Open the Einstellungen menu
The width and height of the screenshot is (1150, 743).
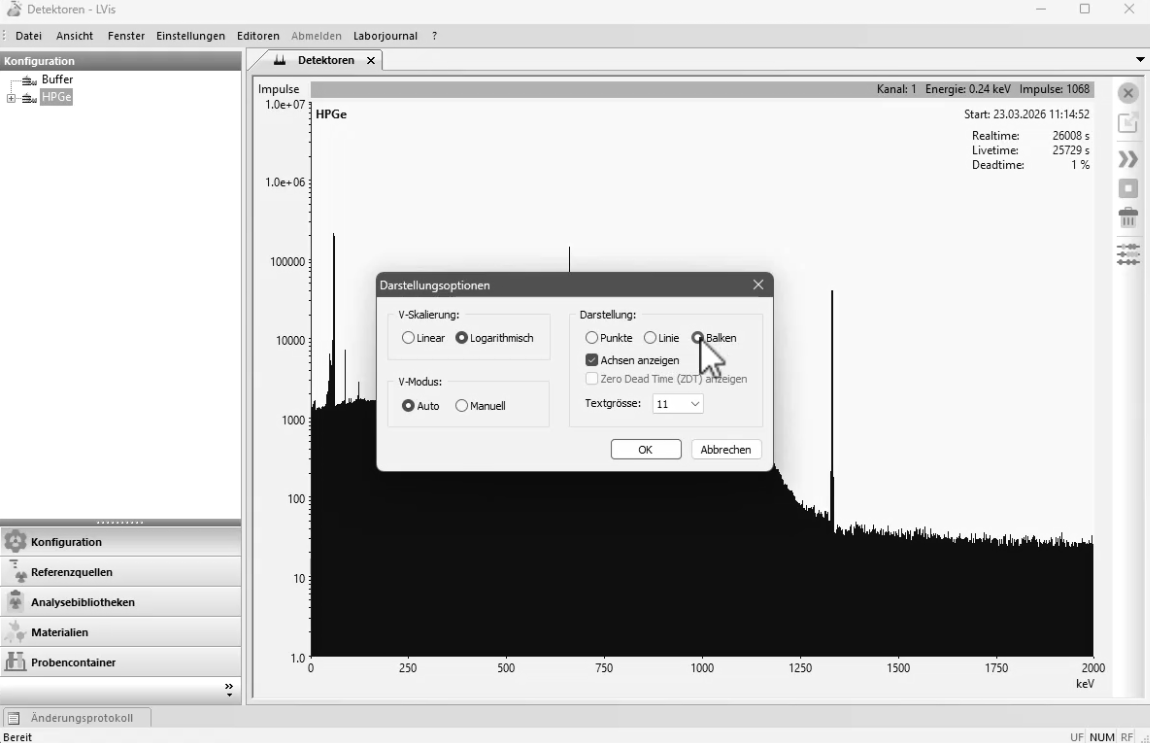pyautogui.click(x=190, y=36)
